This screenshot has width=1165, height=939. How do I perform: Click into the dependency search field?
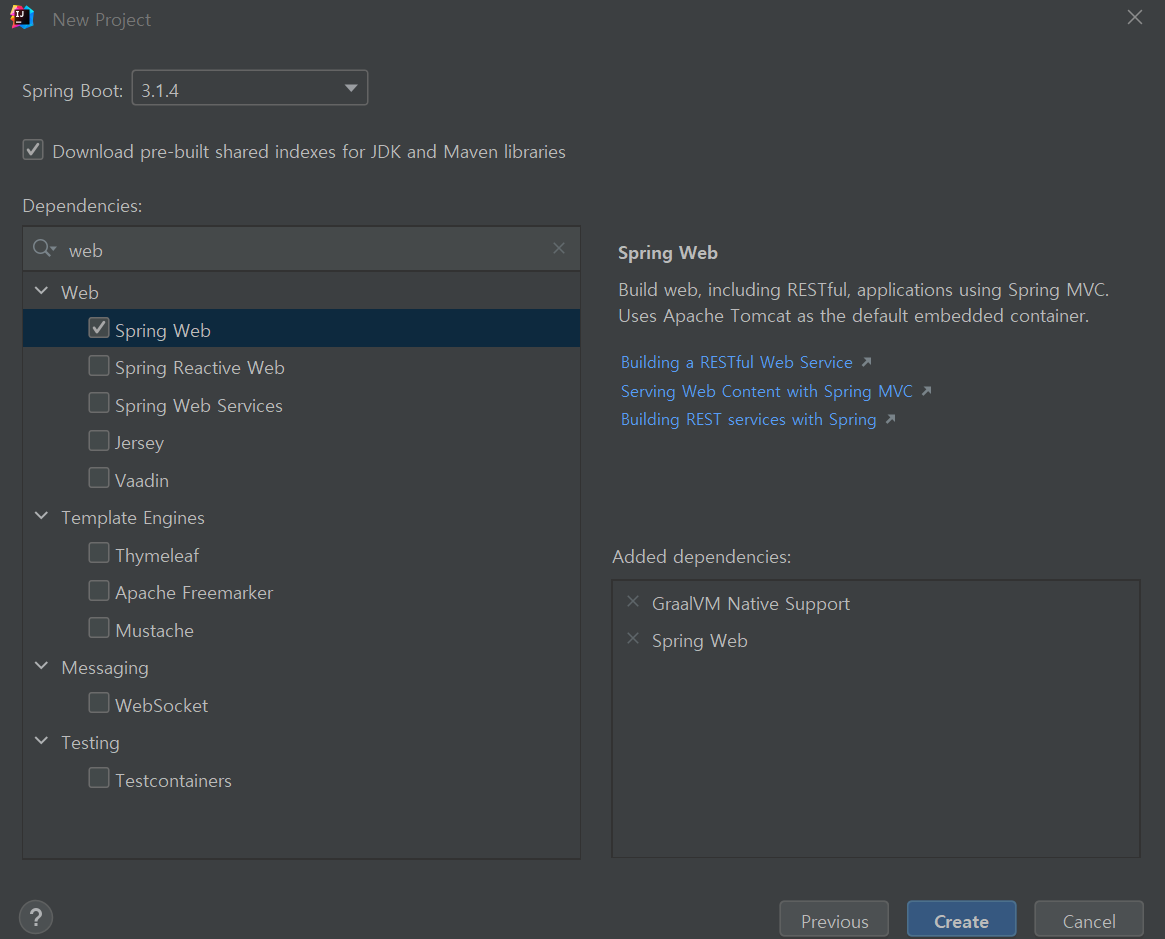[302, 250]
